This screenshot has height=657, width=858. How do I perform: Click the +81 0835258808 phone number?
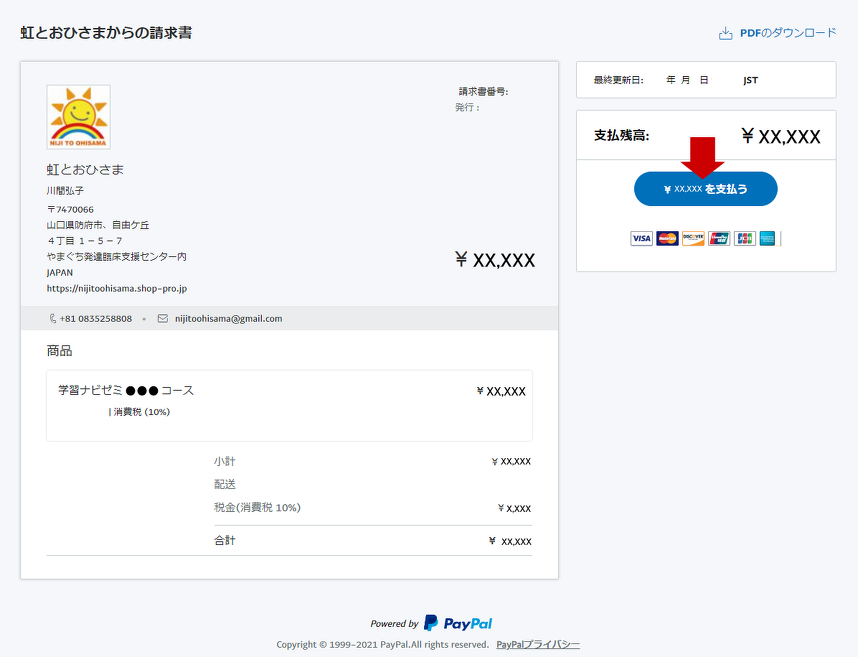96,319
